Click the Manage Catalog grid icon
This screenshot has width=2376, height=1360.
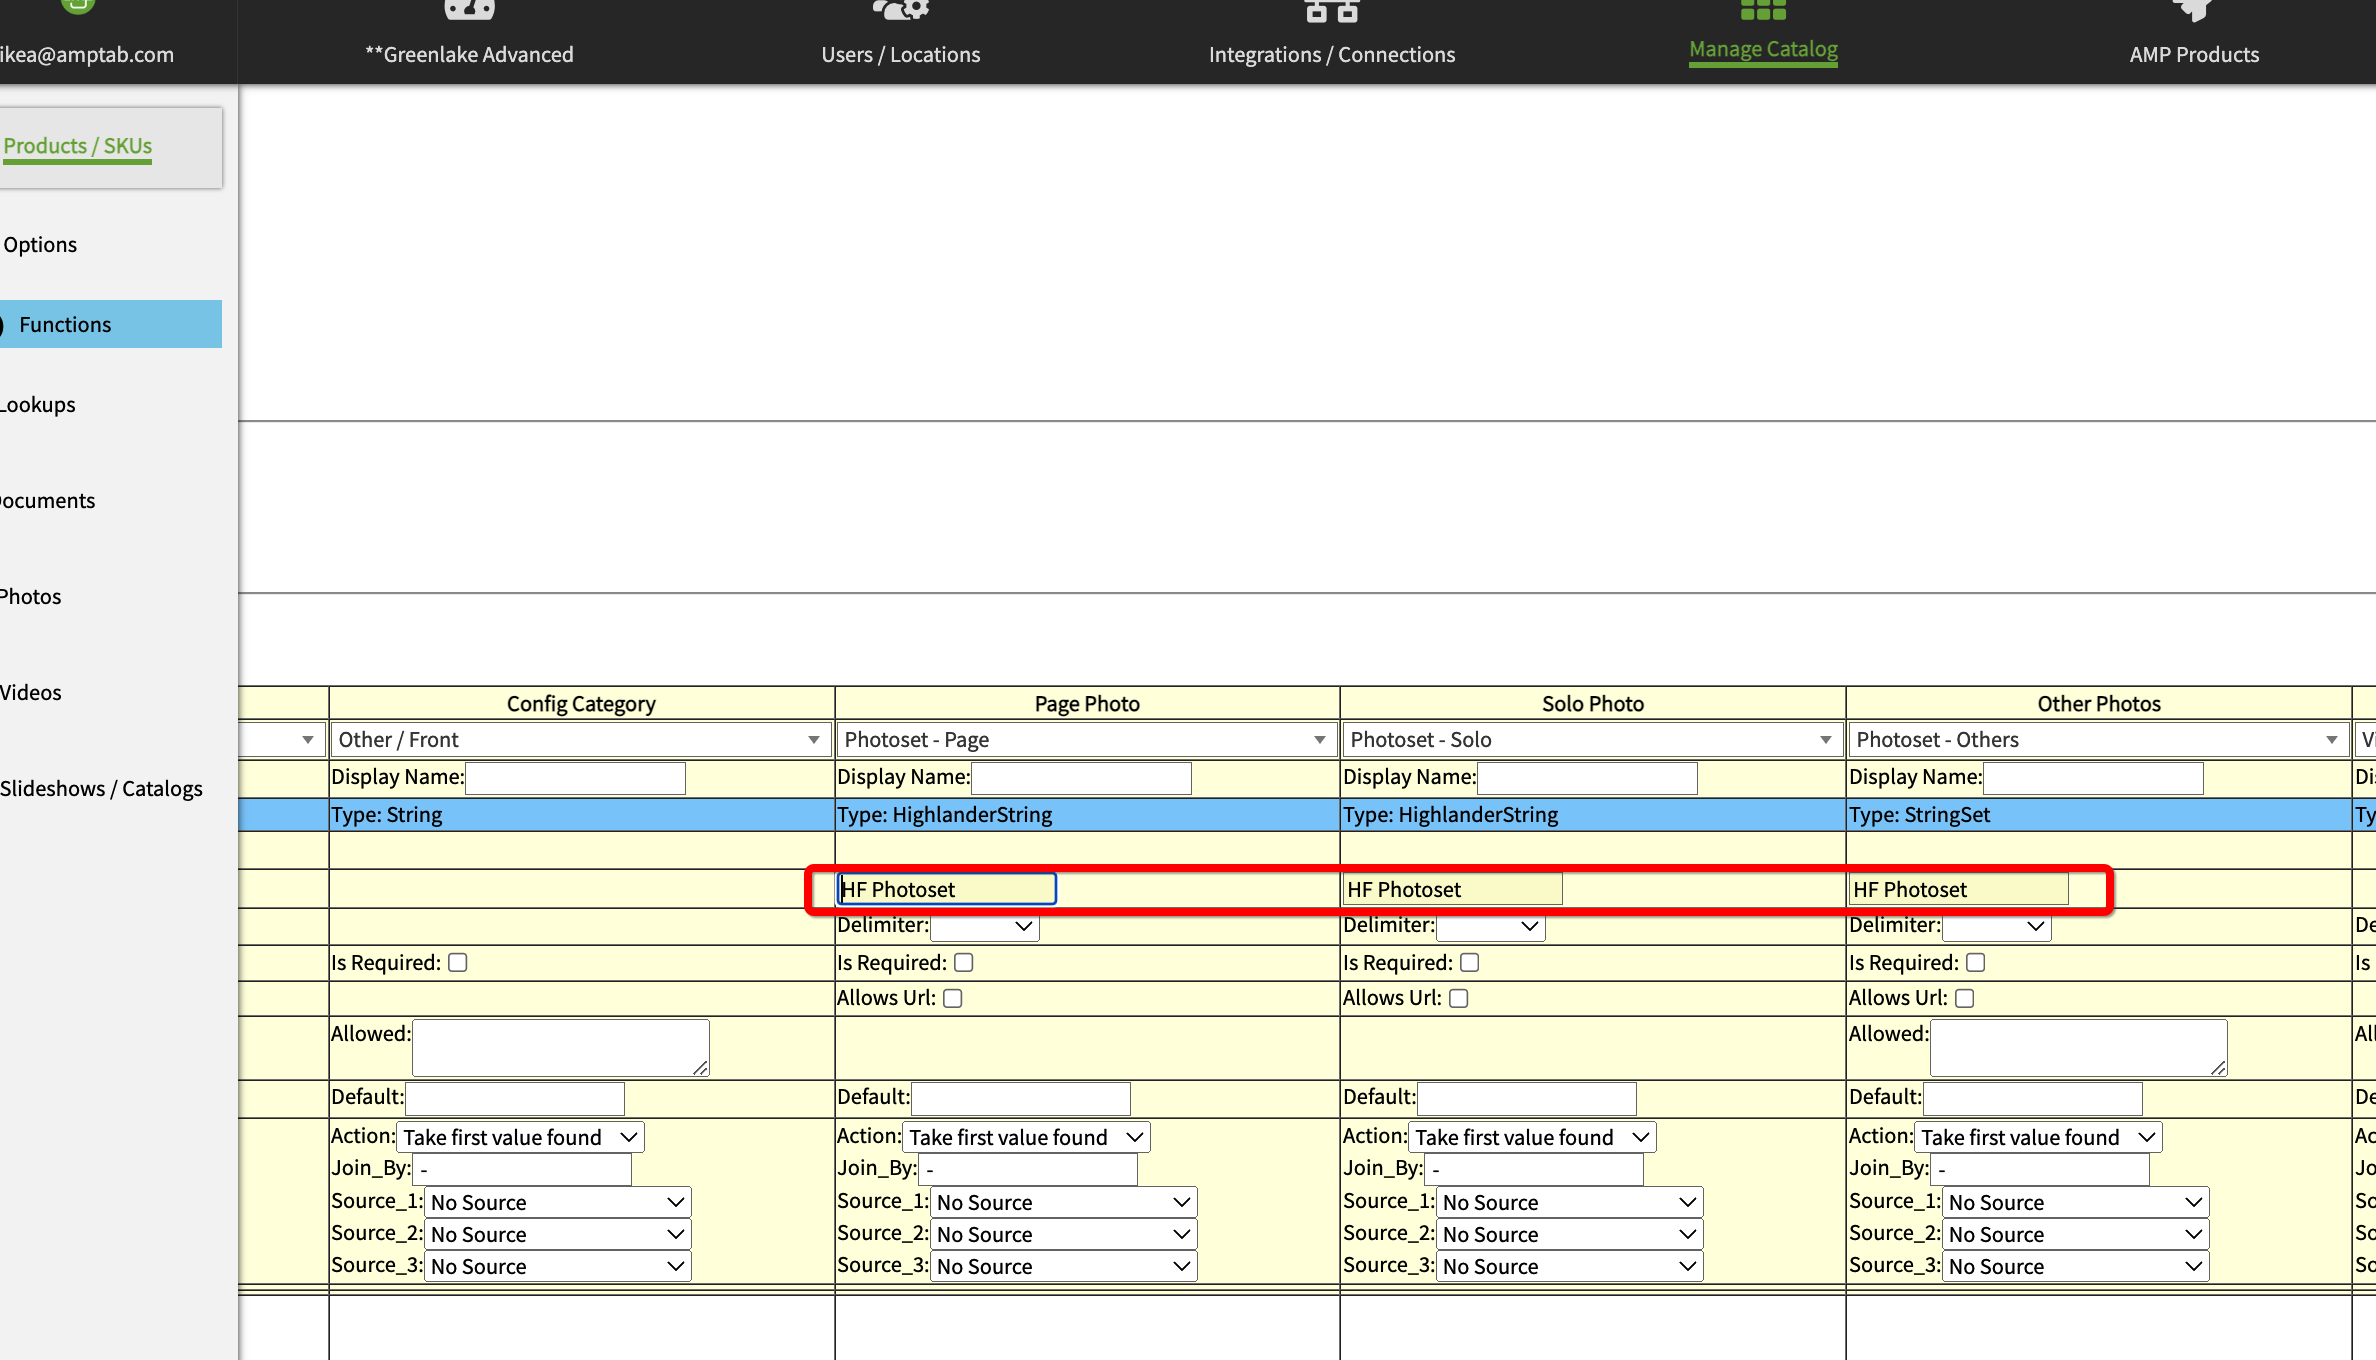[x=1763, y=10]
